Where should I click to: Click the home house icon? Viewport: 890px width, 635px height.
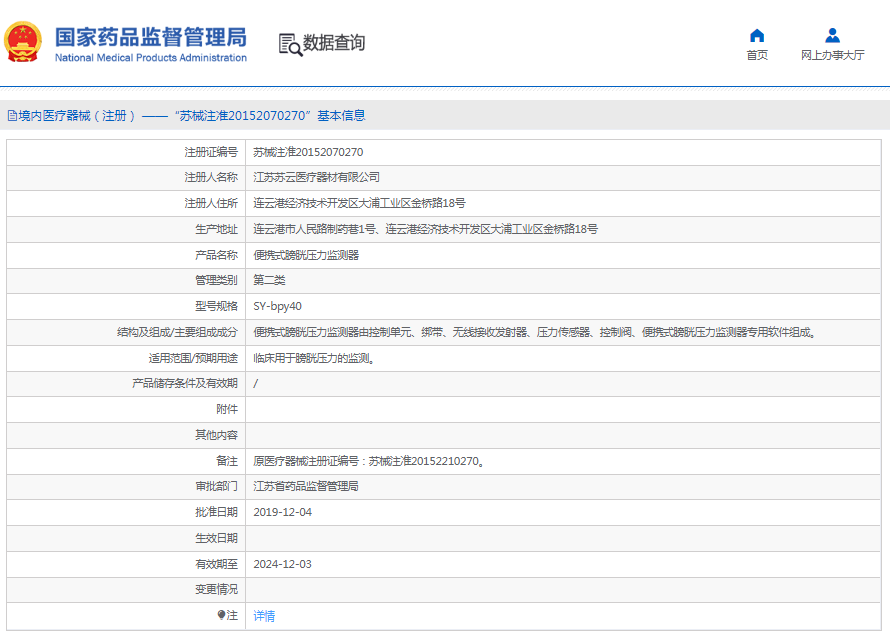(x=757, y=36)
